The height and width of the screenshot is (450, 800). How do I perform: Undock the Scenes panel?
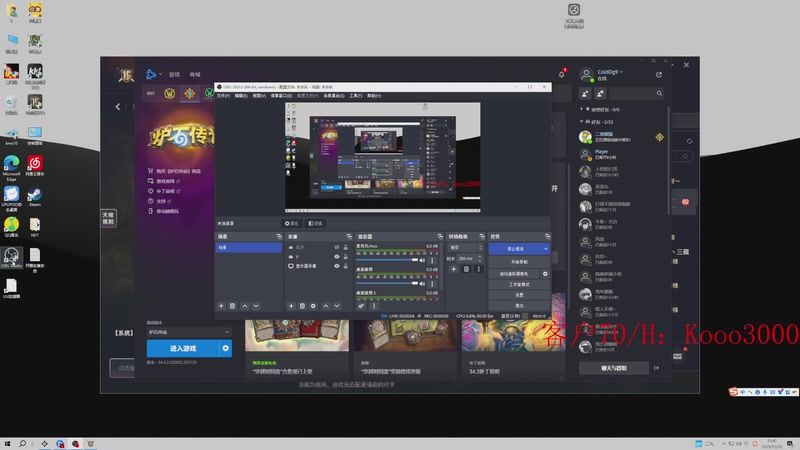pyautogui.click(x=279, y=237)
